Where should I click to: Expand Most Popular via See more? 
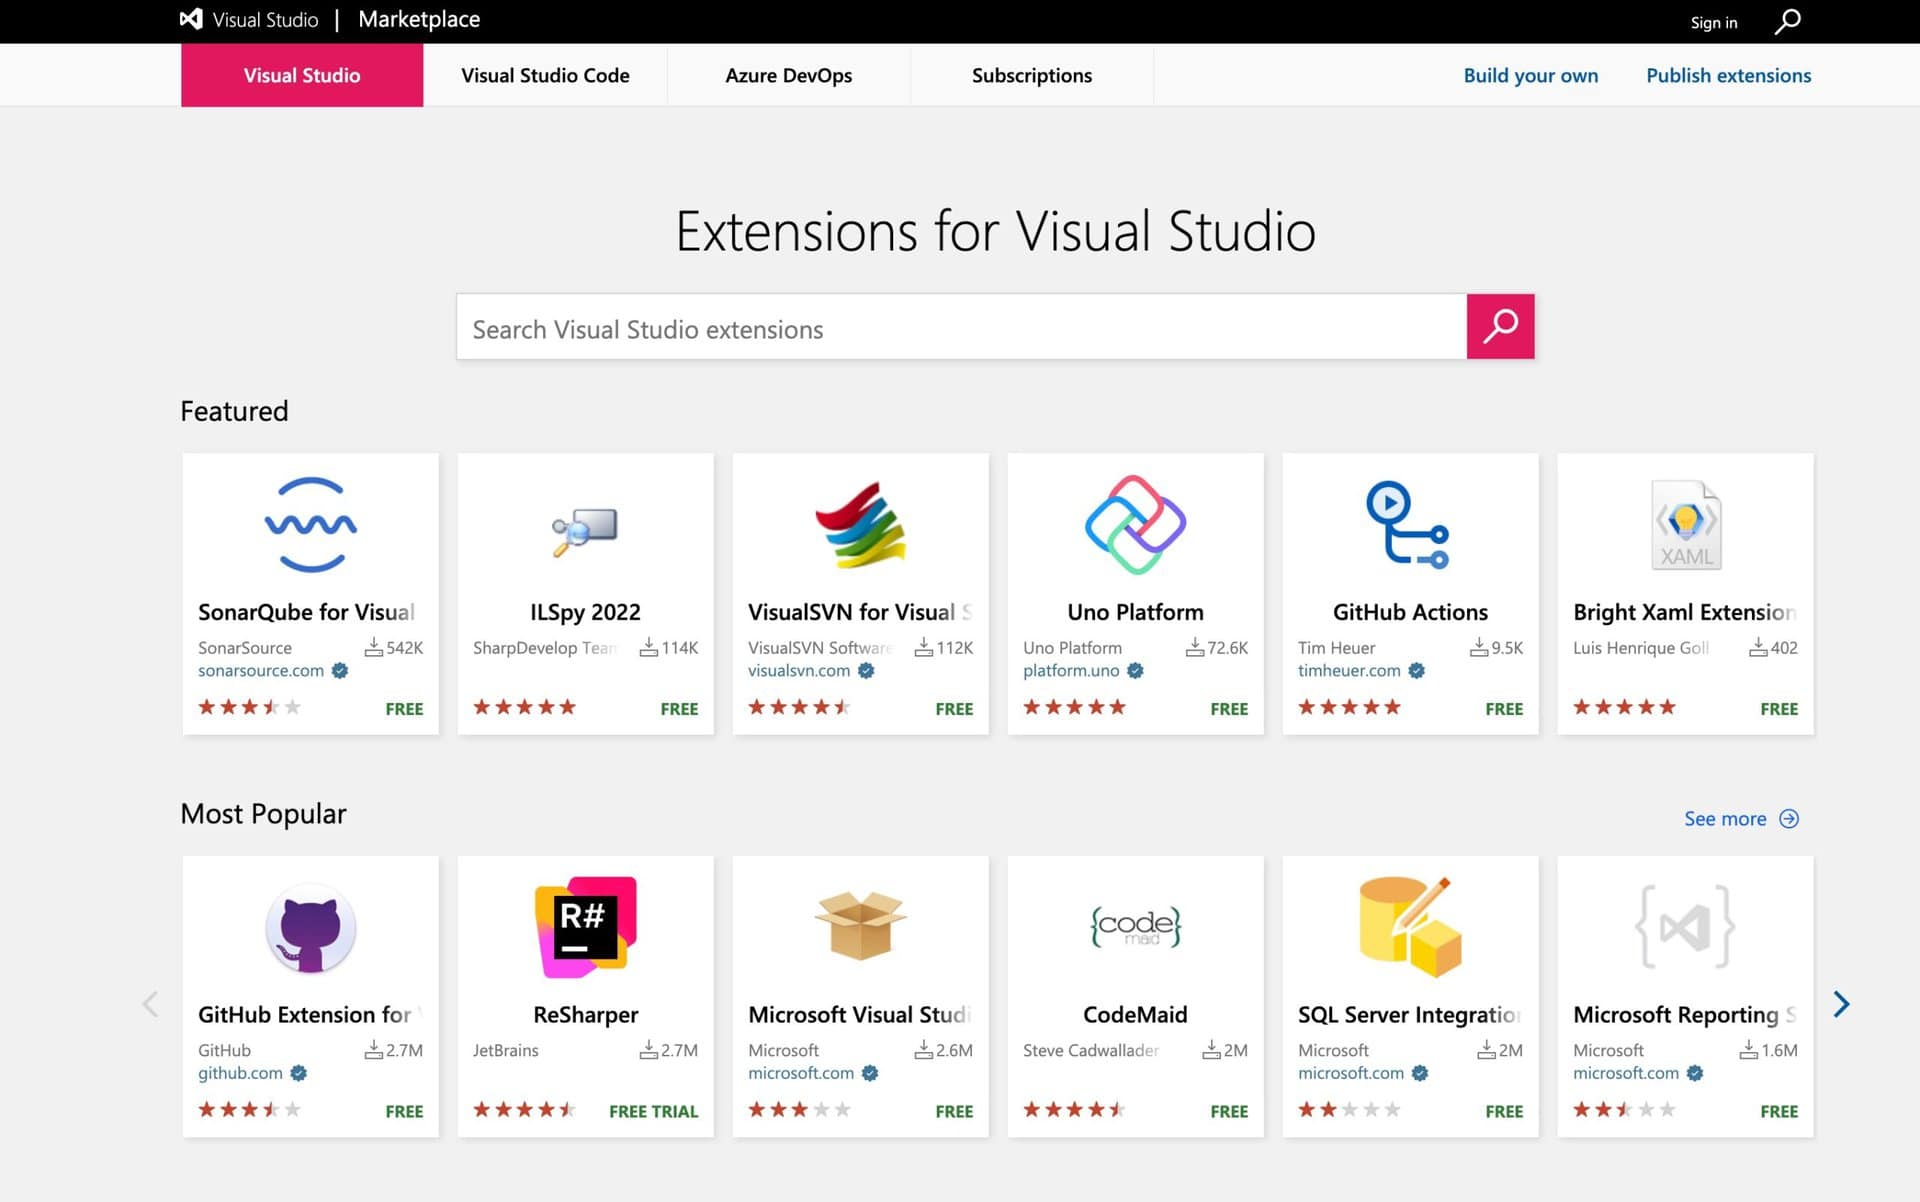point(1740,819)
